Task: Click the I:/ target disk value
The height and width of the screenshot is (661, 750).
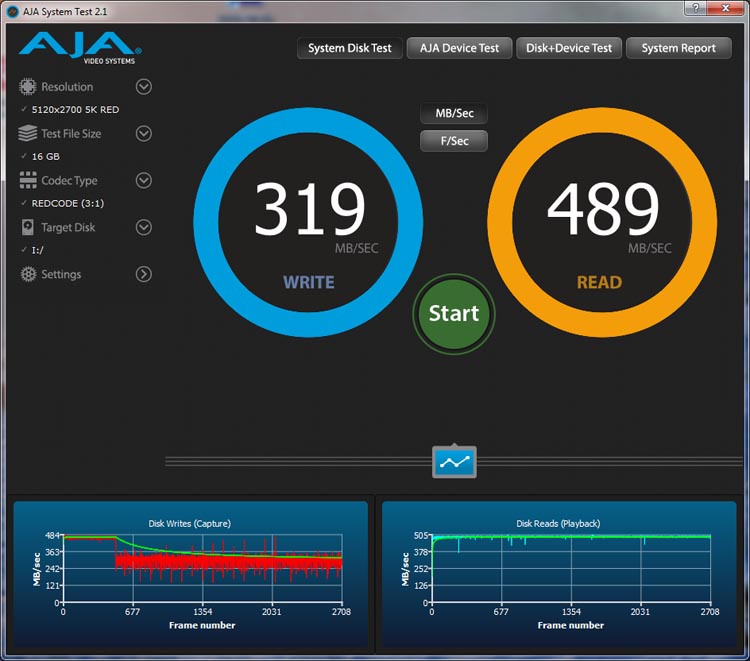Action: point(37,250)
